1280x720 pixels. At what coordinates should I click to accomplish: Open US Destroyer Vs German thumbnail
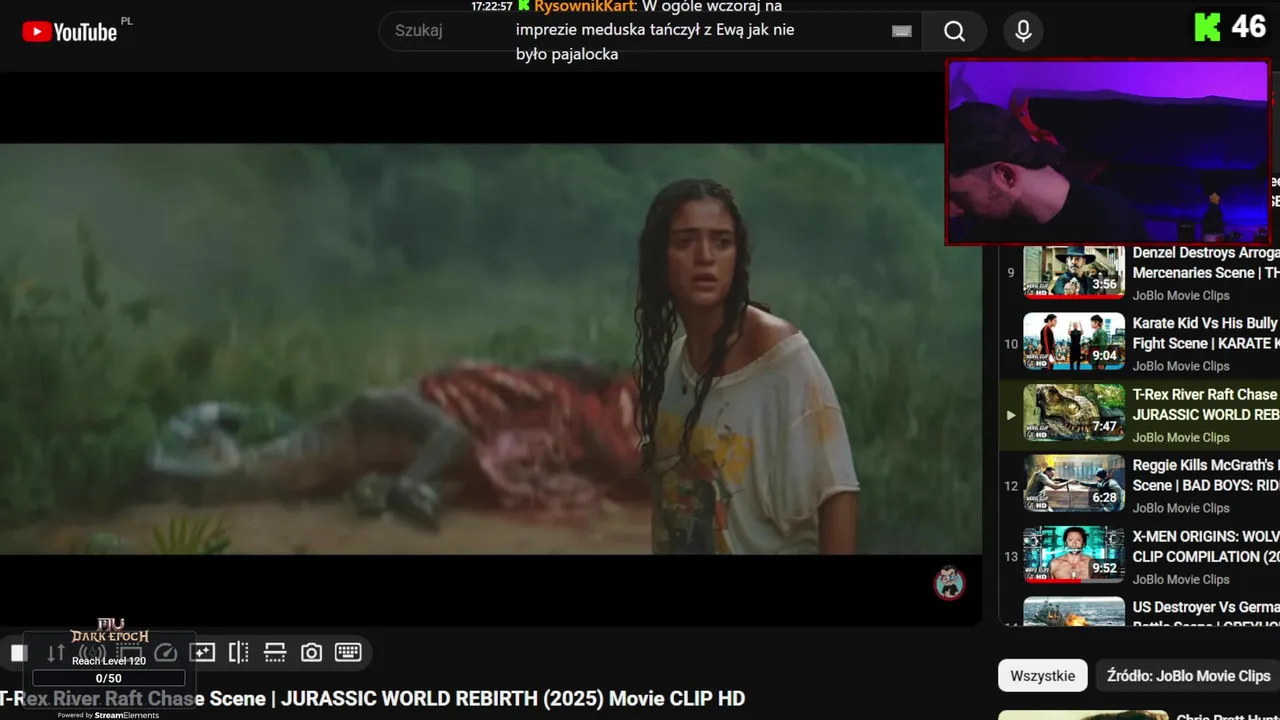click(x=1074, y=612)
